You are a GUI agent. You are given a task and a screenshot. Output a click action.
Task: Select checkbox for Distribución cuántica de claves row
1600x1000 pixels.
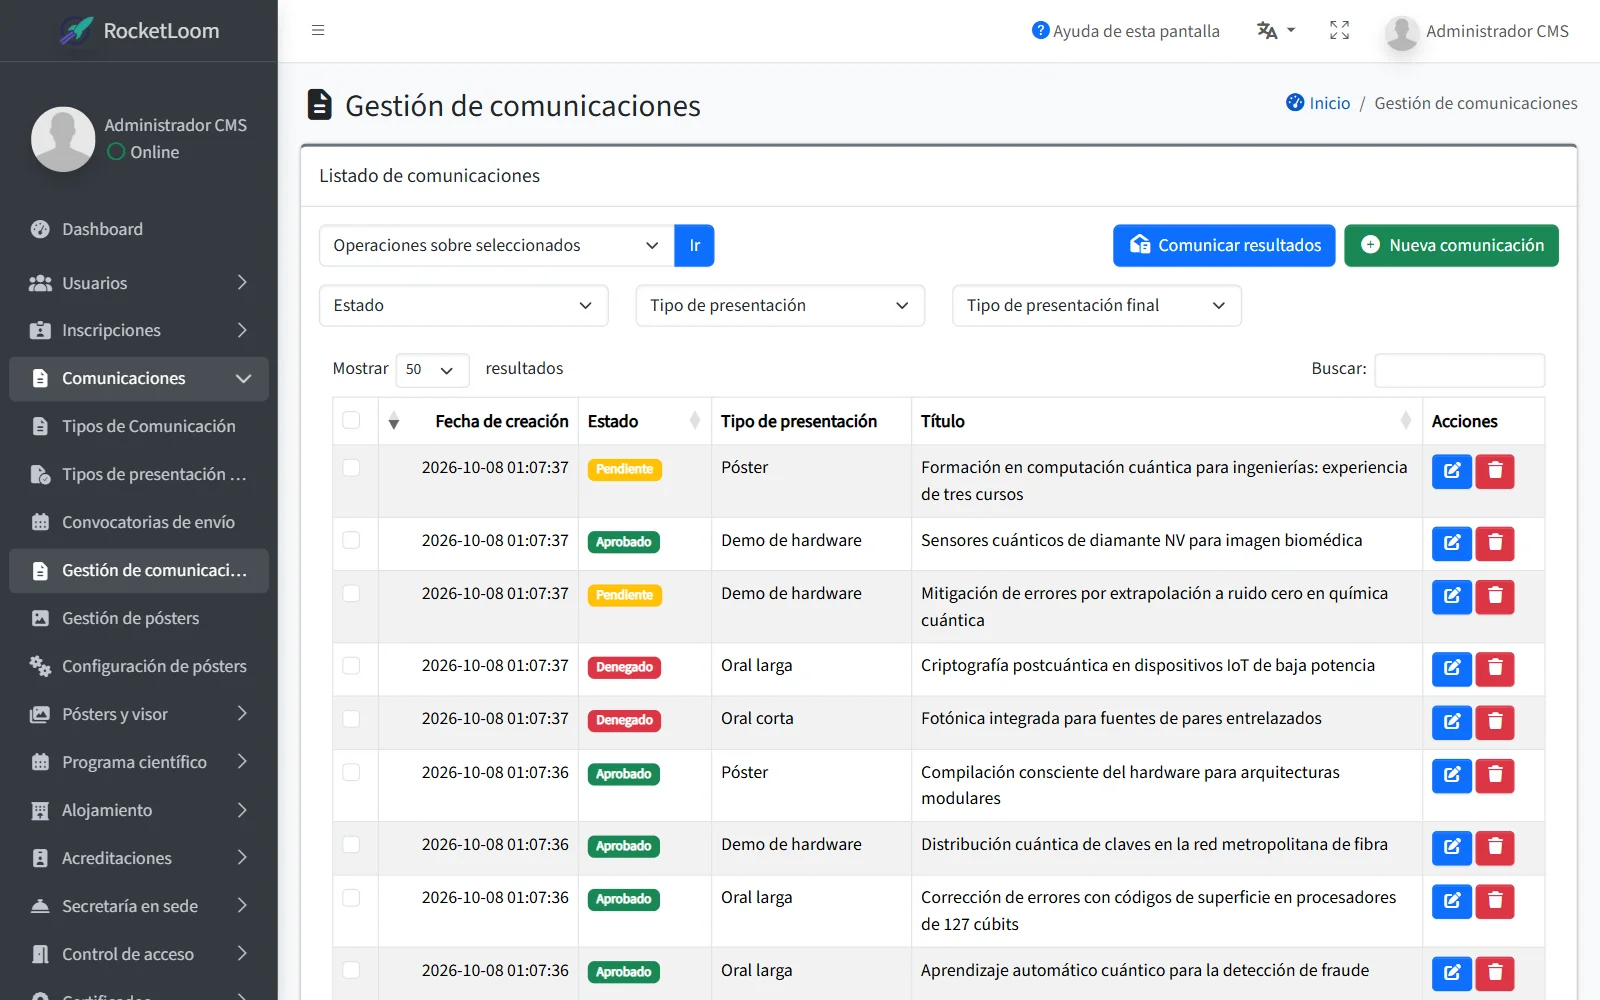(x=351, y=844)
